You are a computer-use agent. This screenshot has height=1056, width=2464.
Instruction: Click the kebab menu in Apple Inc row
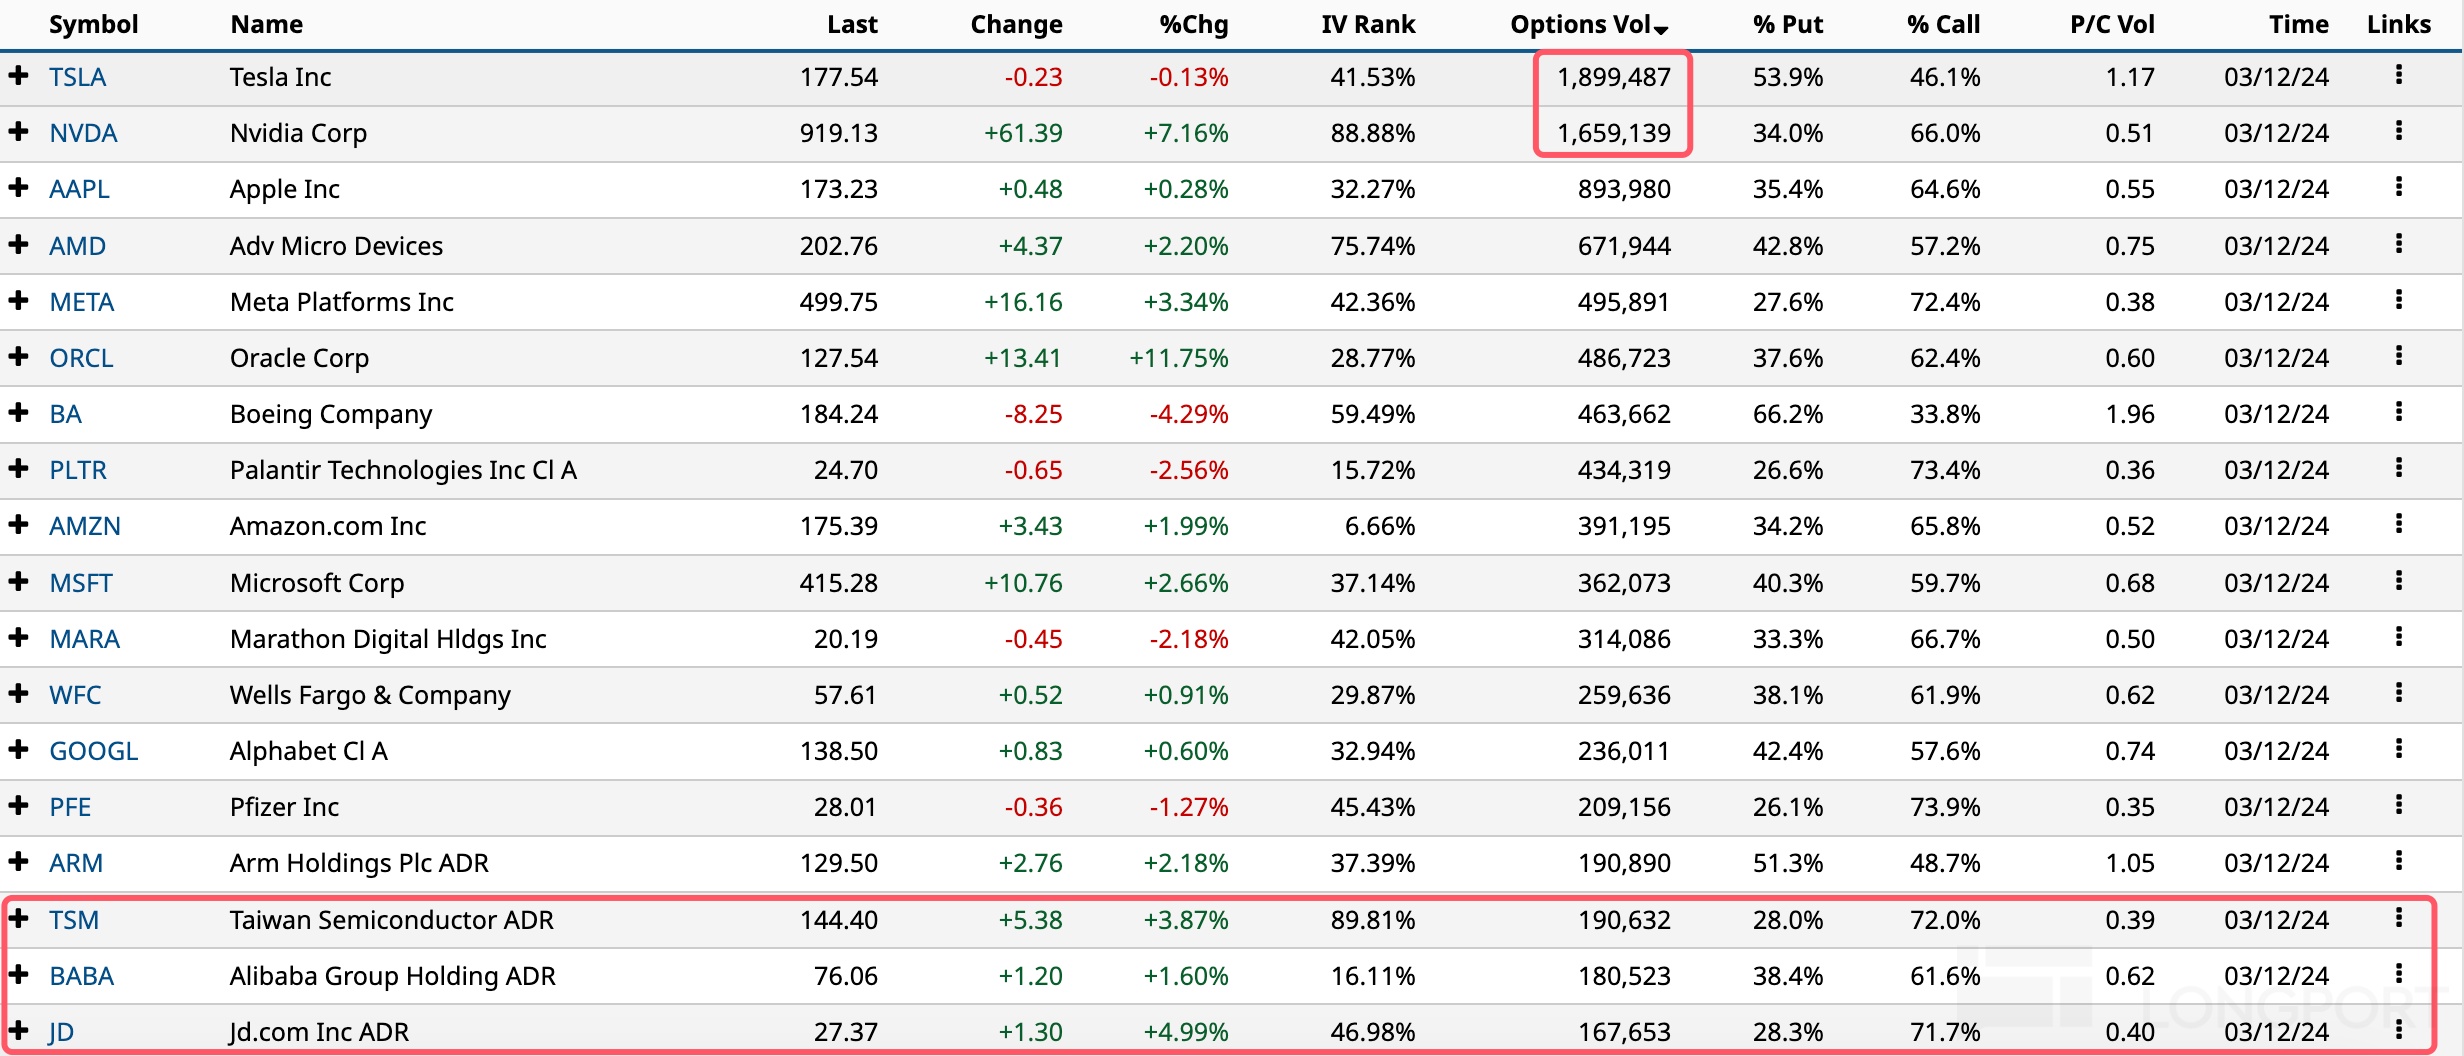pos(2398,187)
